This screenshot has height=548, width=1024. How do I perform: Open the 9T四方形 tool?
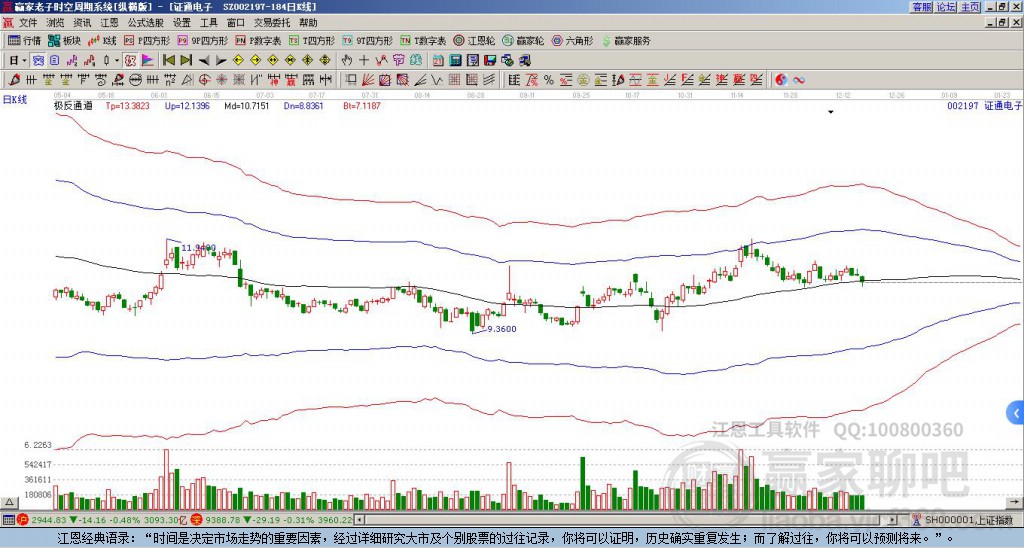click(367, 40)
